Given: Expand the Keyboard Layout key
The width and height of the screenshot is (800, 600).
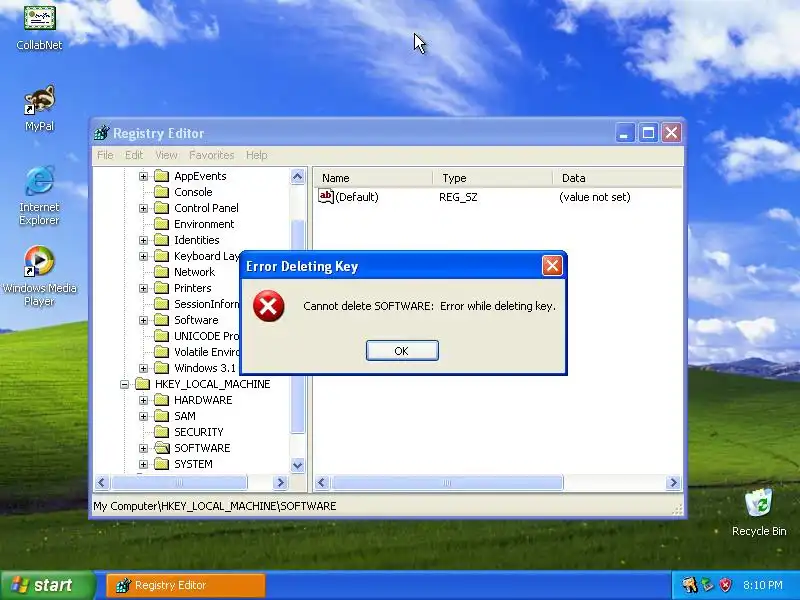Looking at the screenshot, I should click(143, 257).
